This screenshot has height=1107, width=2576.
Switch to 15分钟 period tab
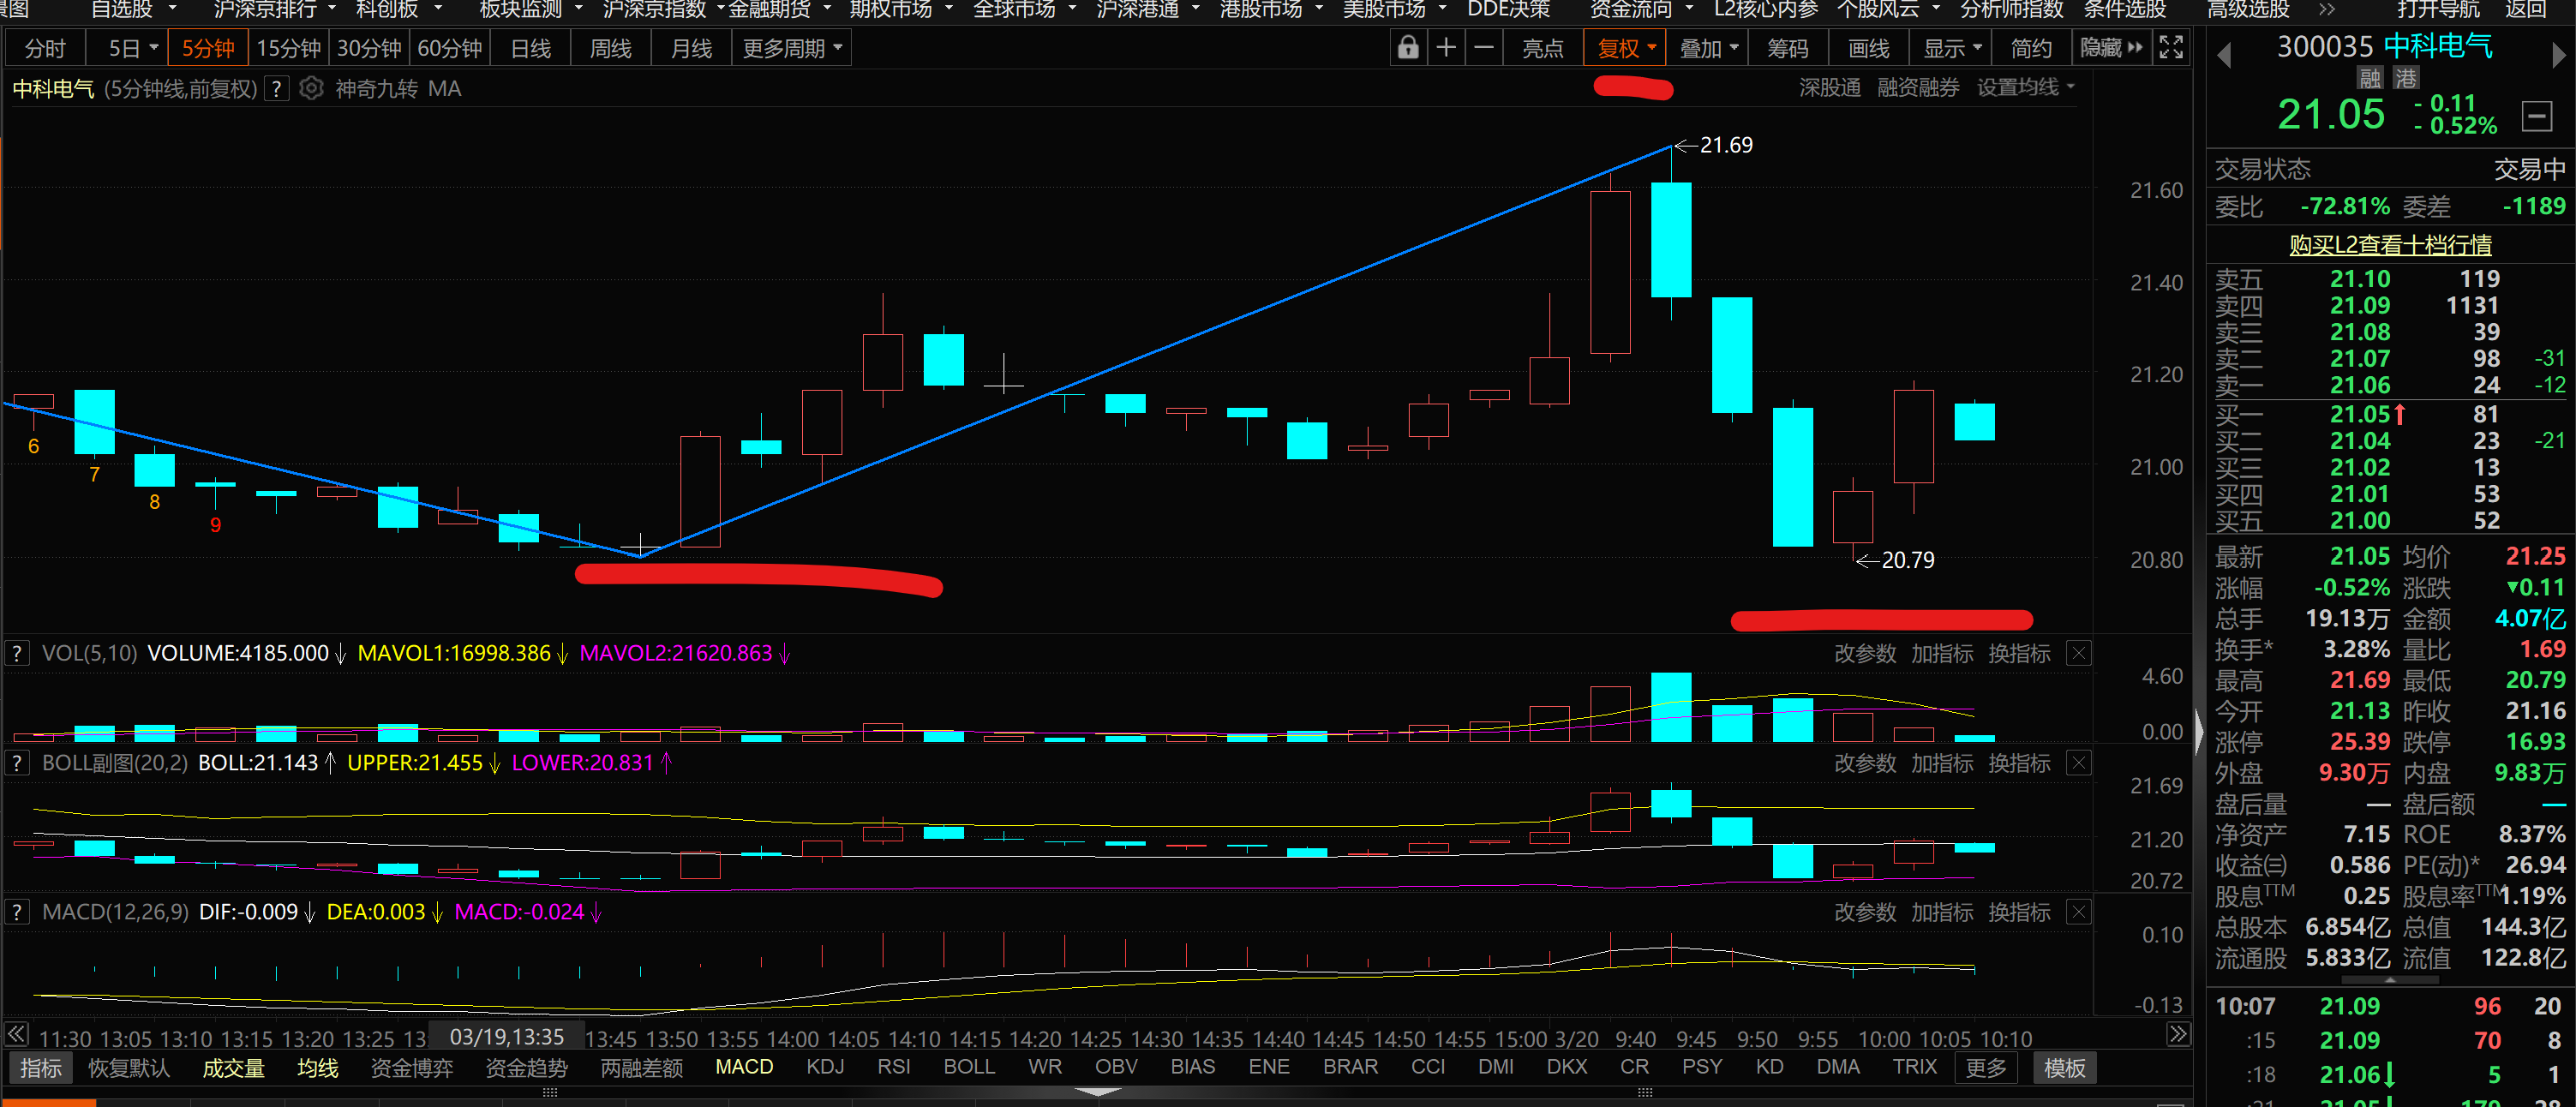point(288,48)
